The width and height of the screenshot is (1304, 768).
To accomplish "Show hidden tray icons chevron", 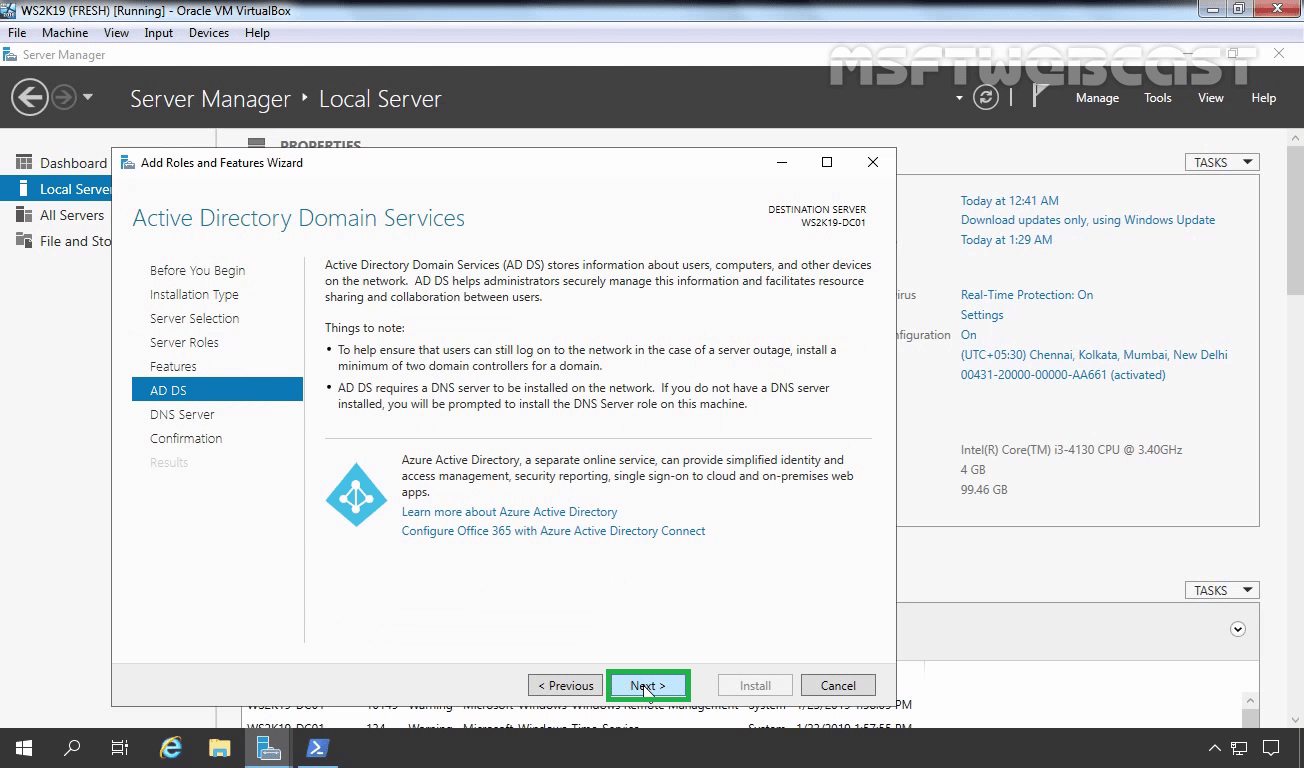I will pos(1215,748).
